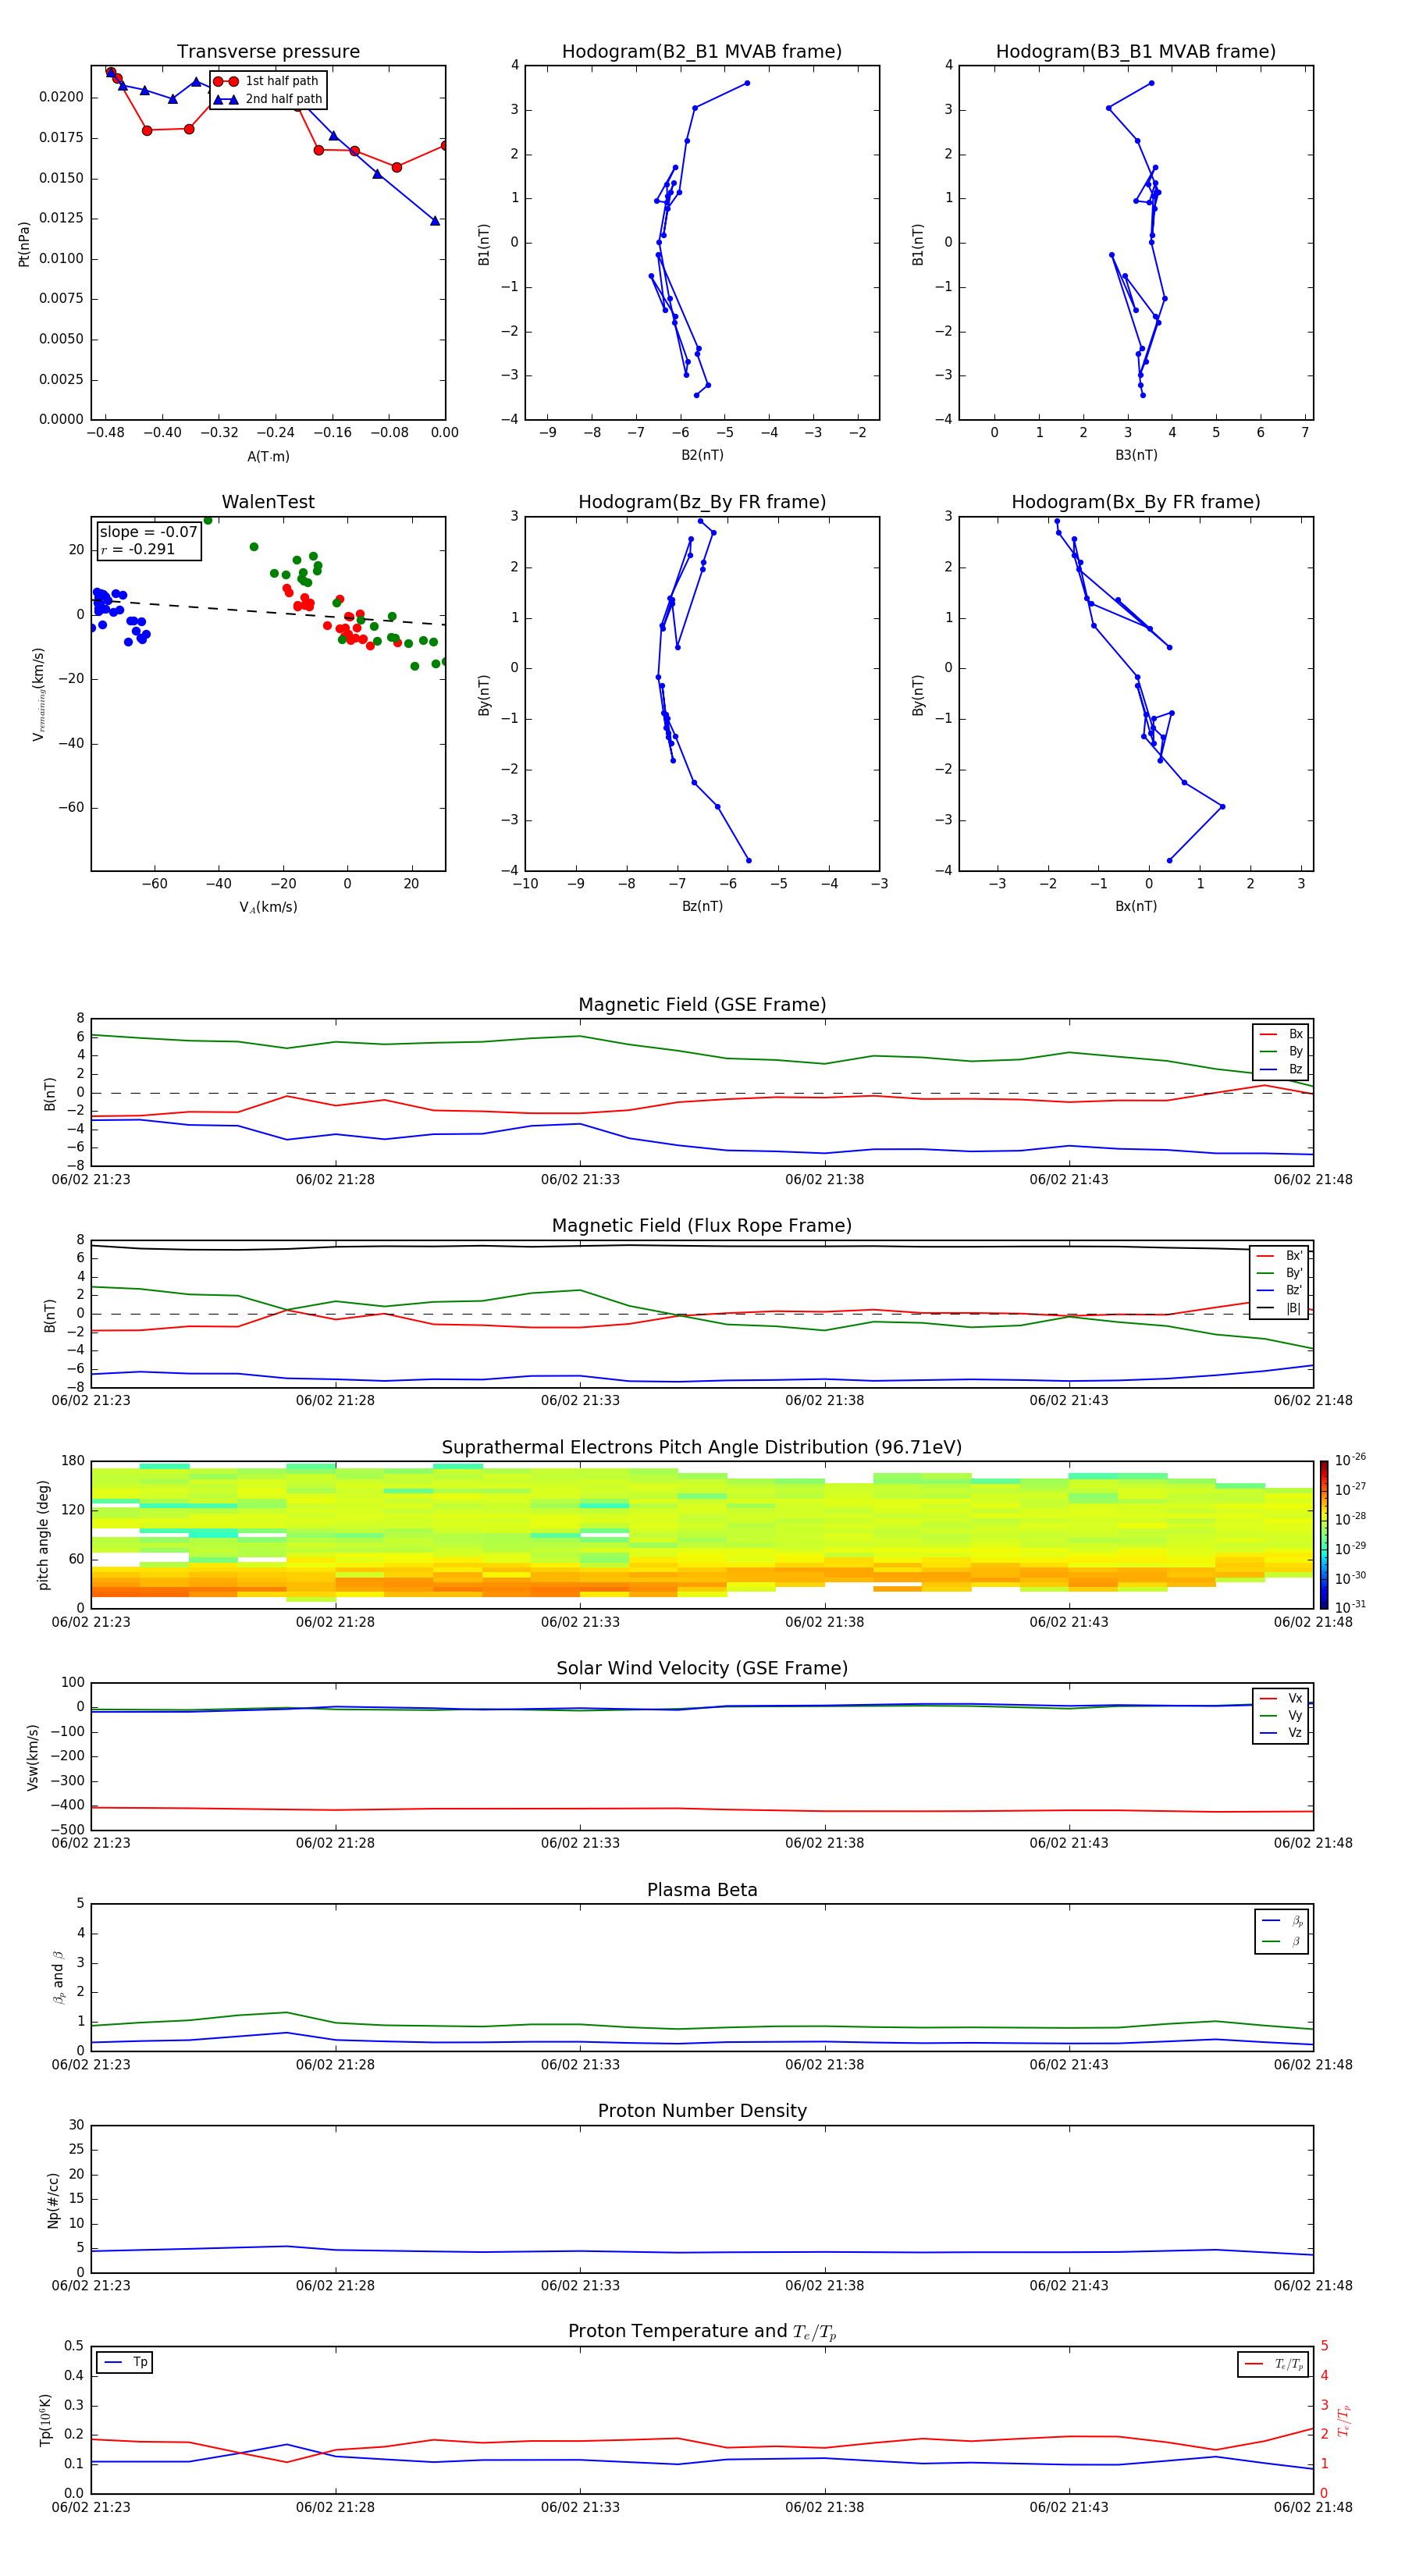This screenshot has width=1405, height=2576.
Task: Click the 'Magnetic Field (GSE Frame)' title
Action: tap(702, 1005)
